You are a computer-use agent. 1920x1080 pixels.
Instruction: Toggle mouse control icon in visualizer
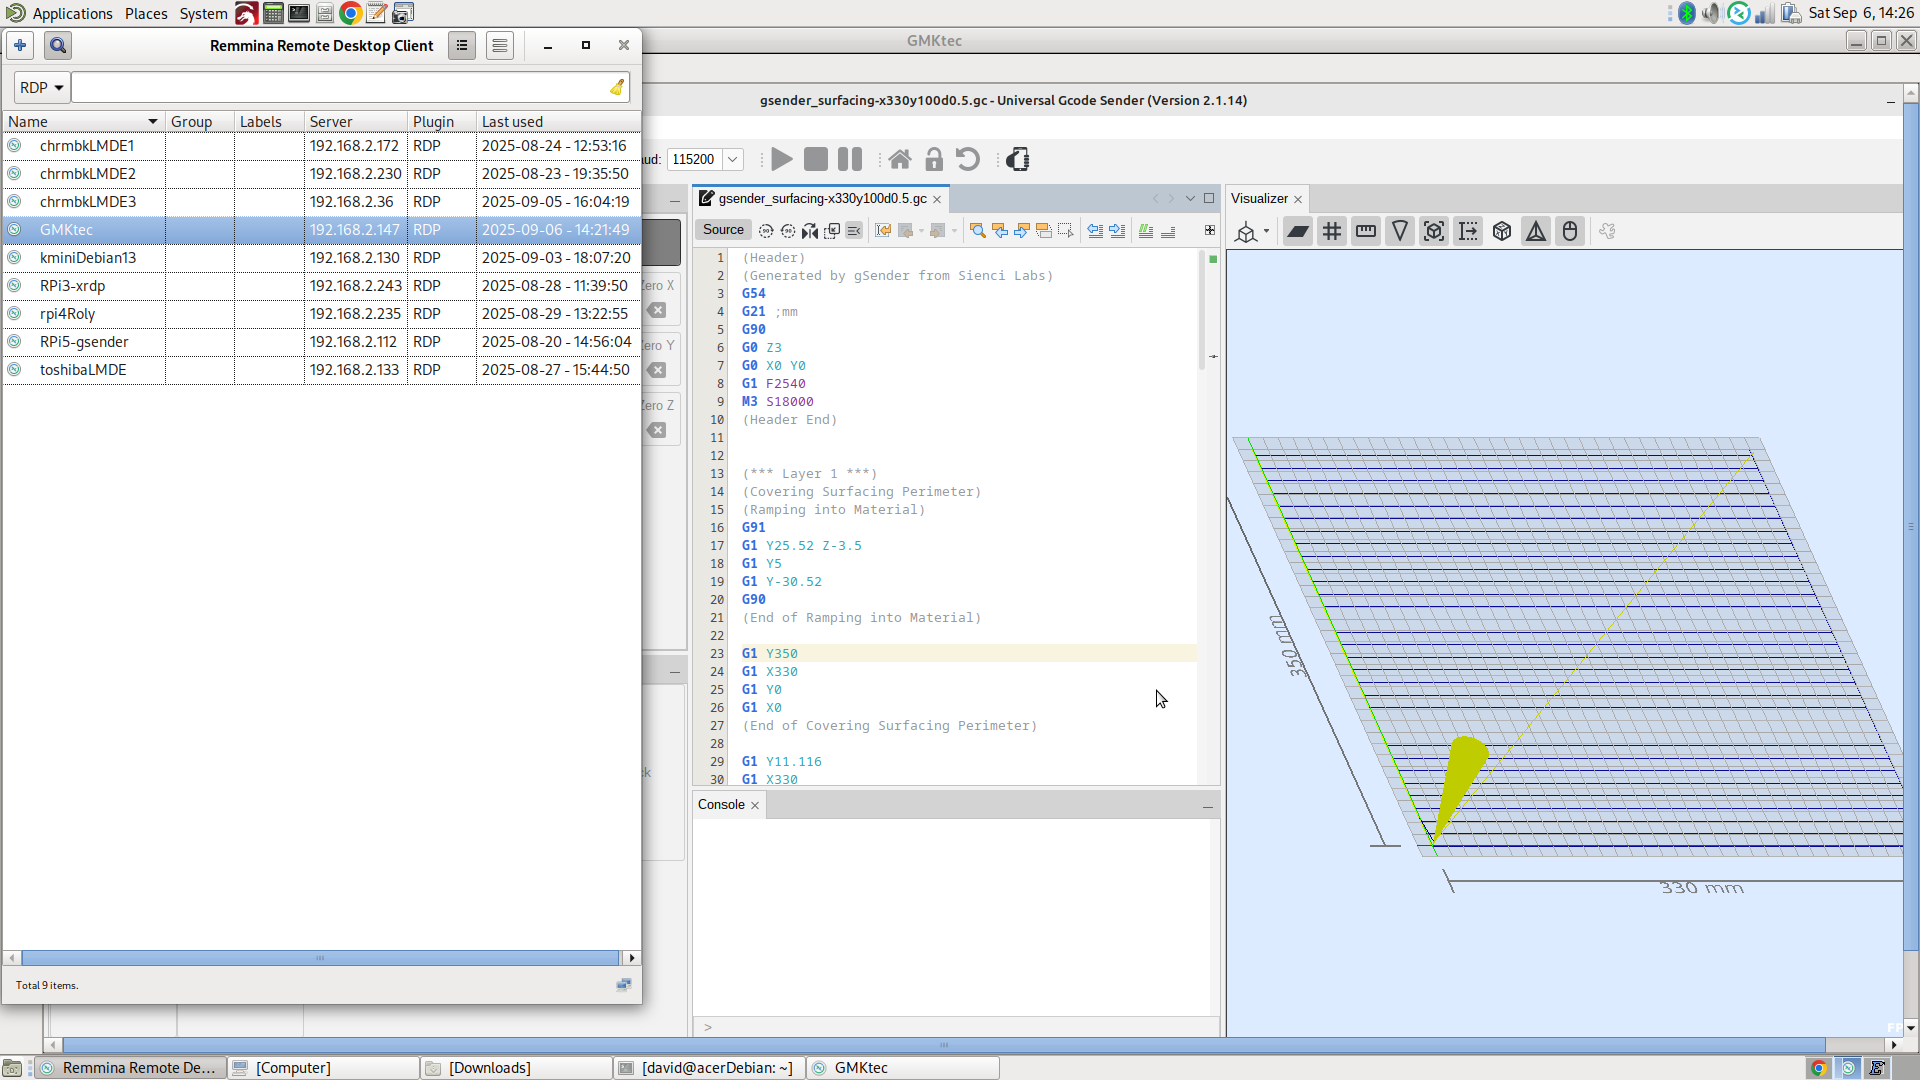pos(1570,232)
